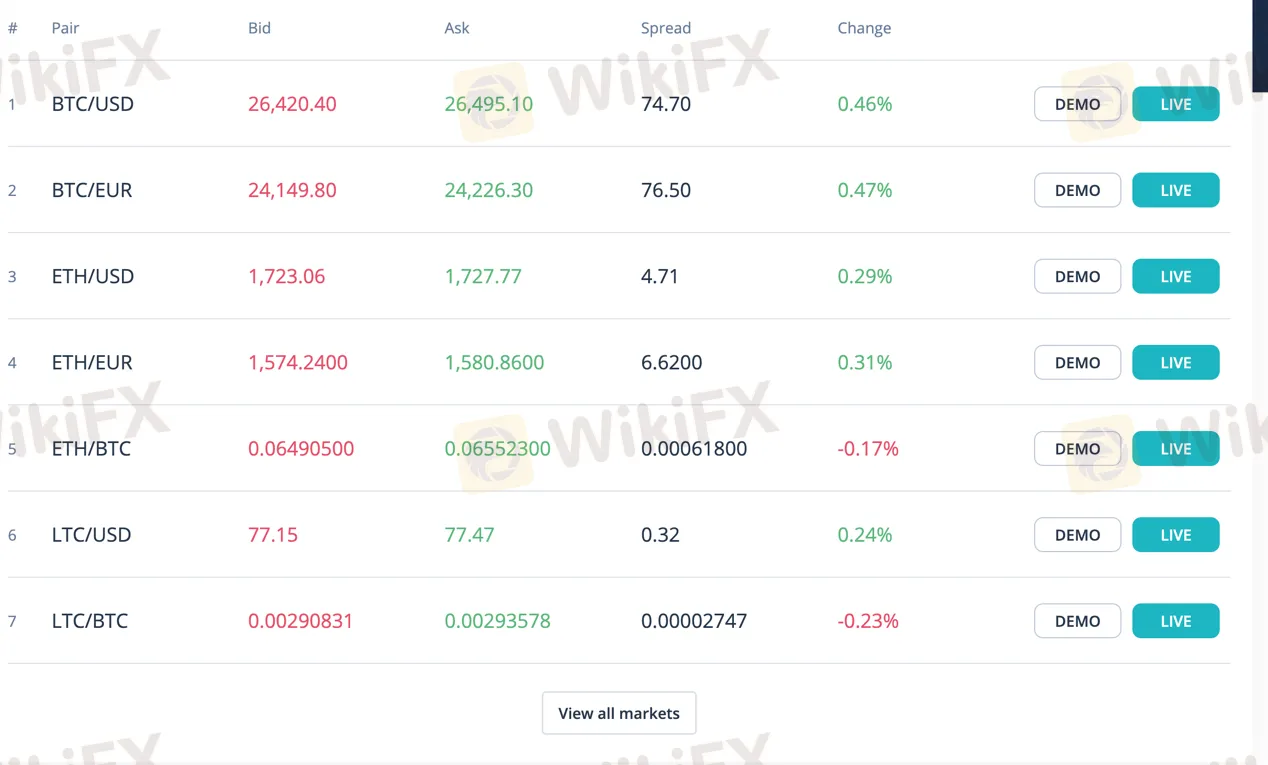Image resolution: width=1268 pixels, height=765 pixels.
Task: Click bid price 77.15
Action: point(273,534)
